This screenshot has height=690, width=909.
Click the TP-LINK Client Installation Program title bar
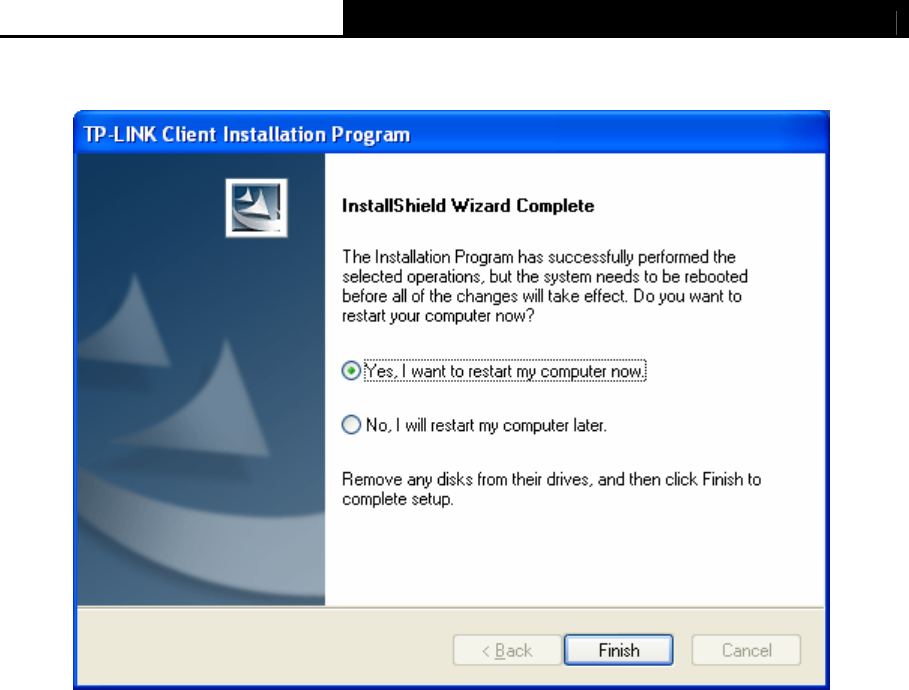[x=451, y=133]
